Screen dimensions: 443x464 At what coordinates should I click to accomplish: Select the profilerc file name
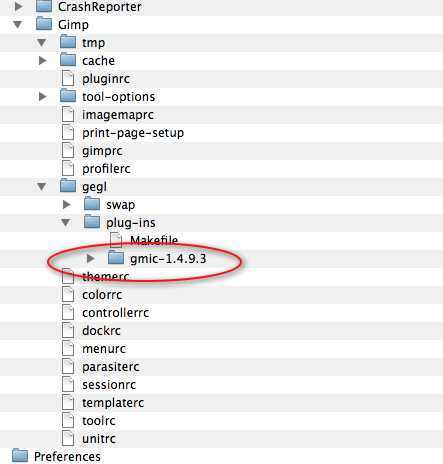click(x=106, y=169)
